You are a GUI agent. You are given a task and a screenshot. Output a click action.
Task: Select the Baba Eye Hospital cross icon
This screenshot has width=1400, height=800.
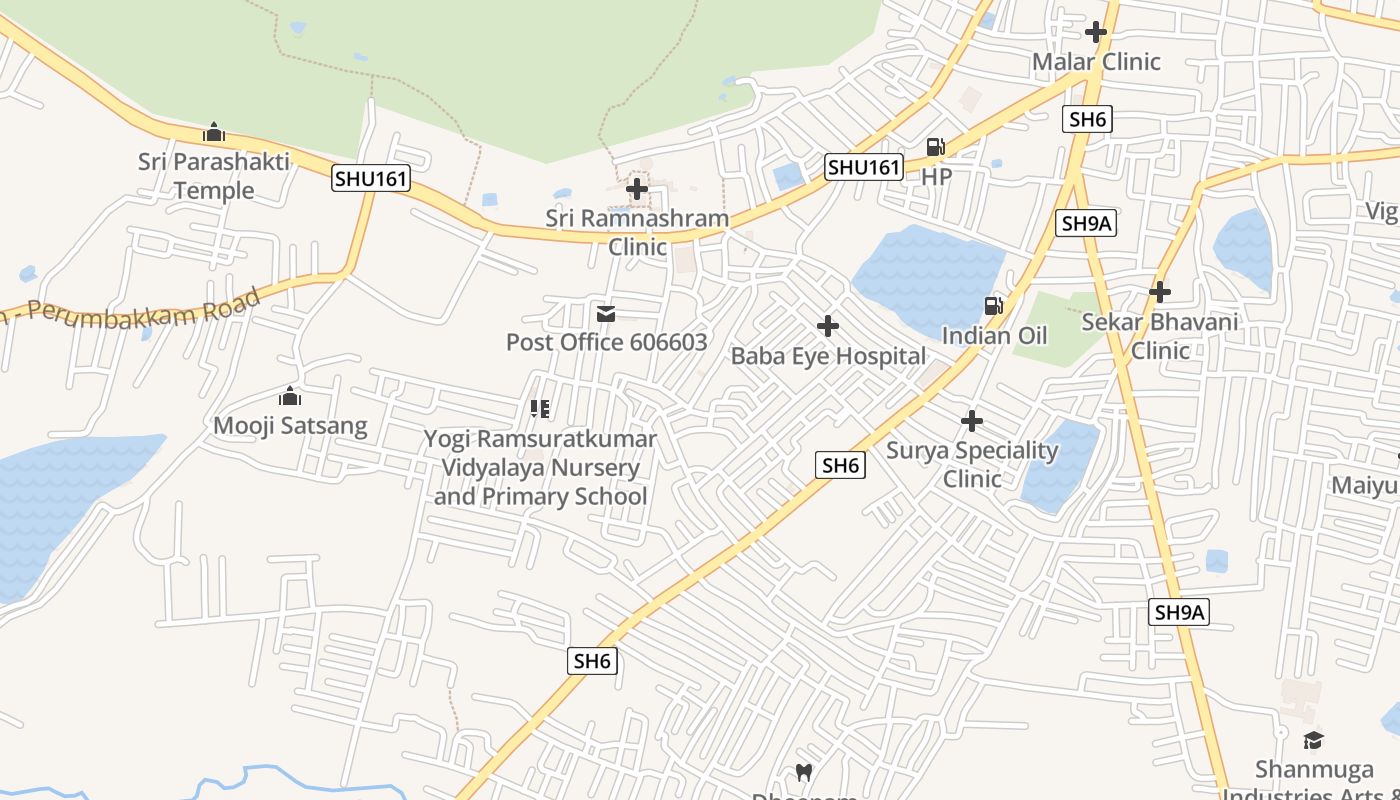tap(828, 326)
